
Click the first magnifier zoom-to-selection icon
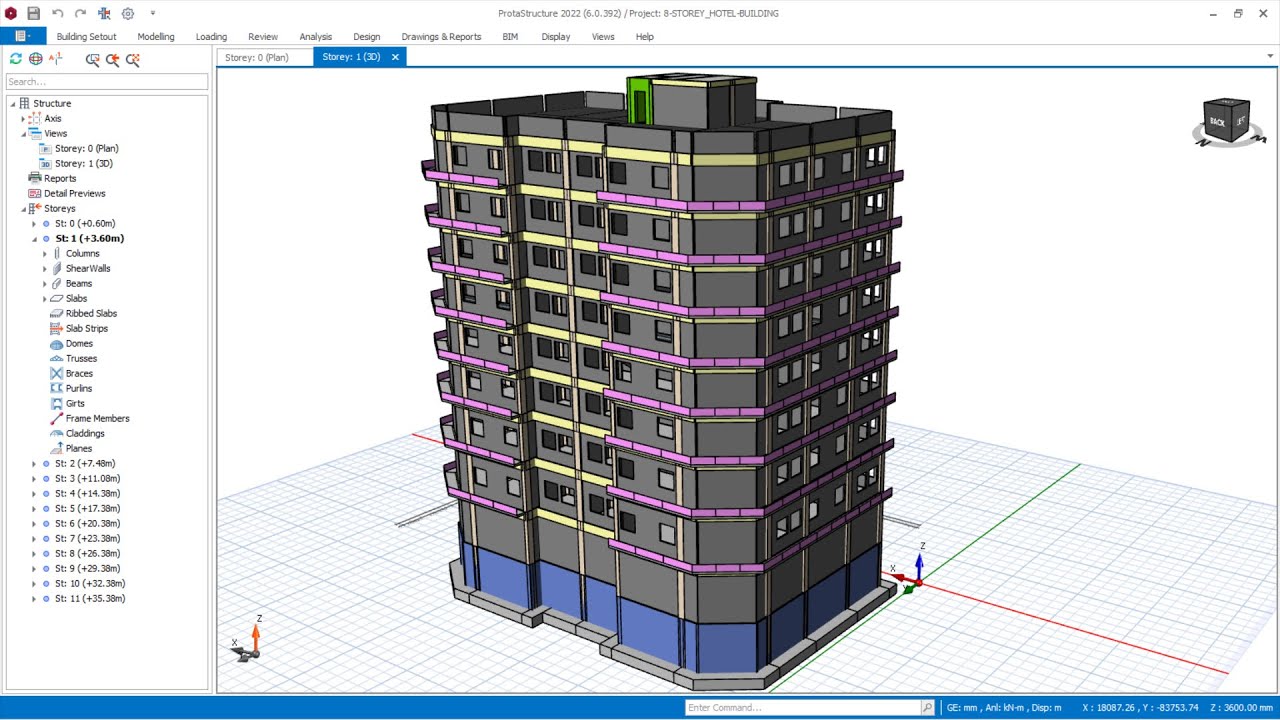coord(92,59)
